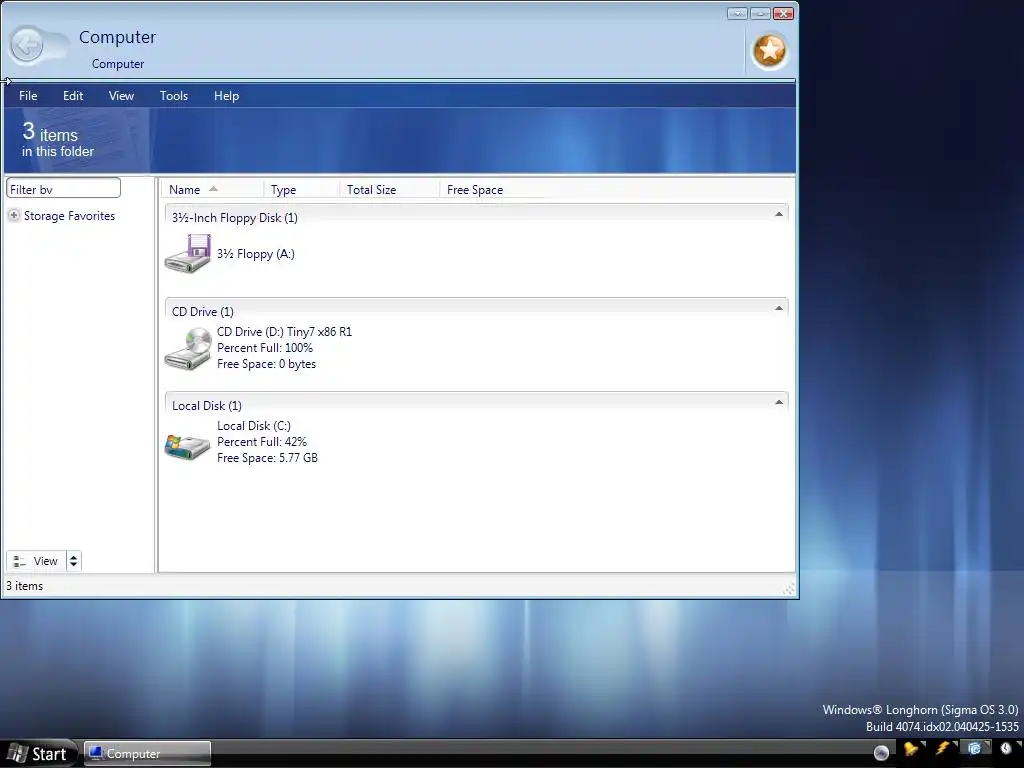This screenshot has height=768, width=1024.
Task: Click the clock icon in system tray
Action: [1006, 749]
